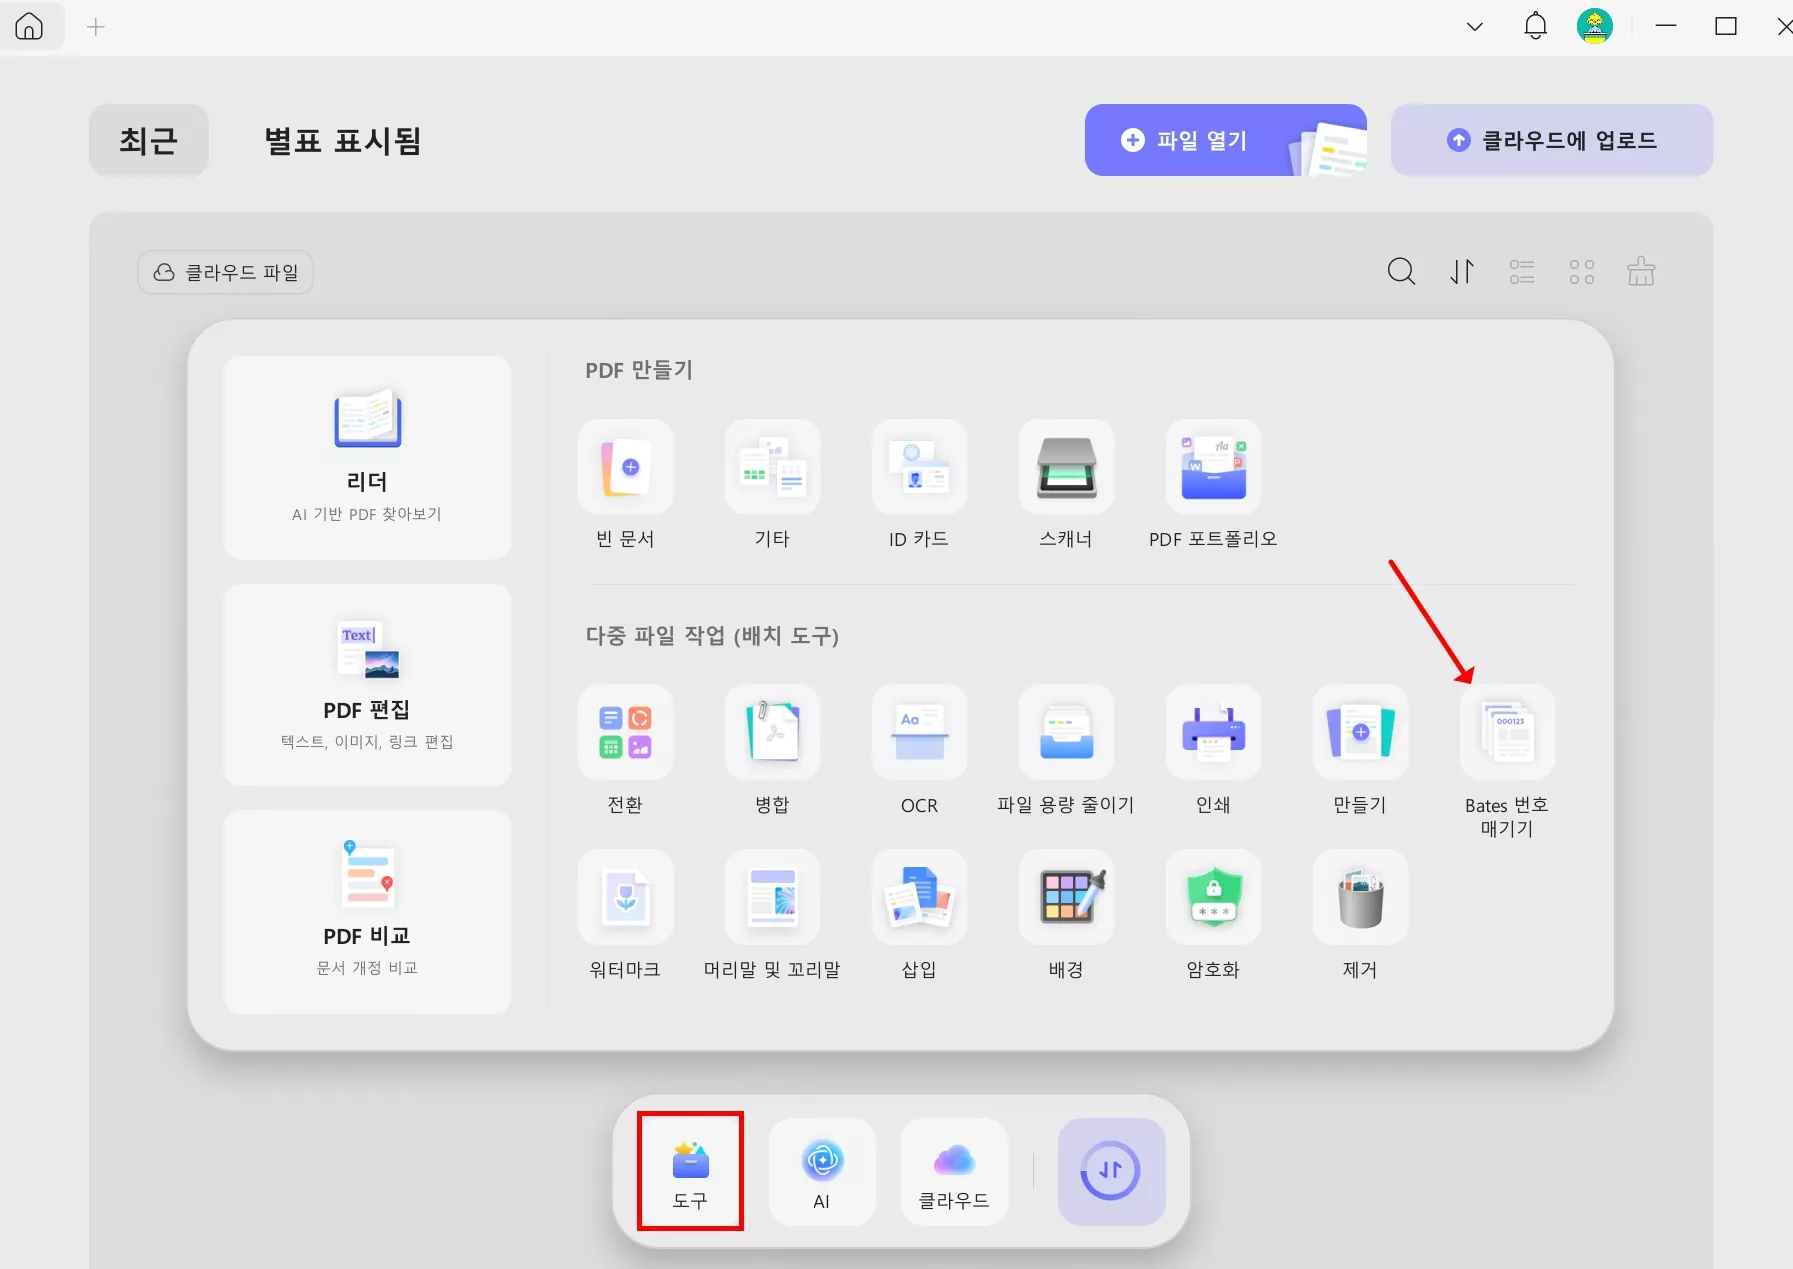Click 클라우드에 업로드 button
This screenshot has height=1269, width=1793.
click(1551, 140)
